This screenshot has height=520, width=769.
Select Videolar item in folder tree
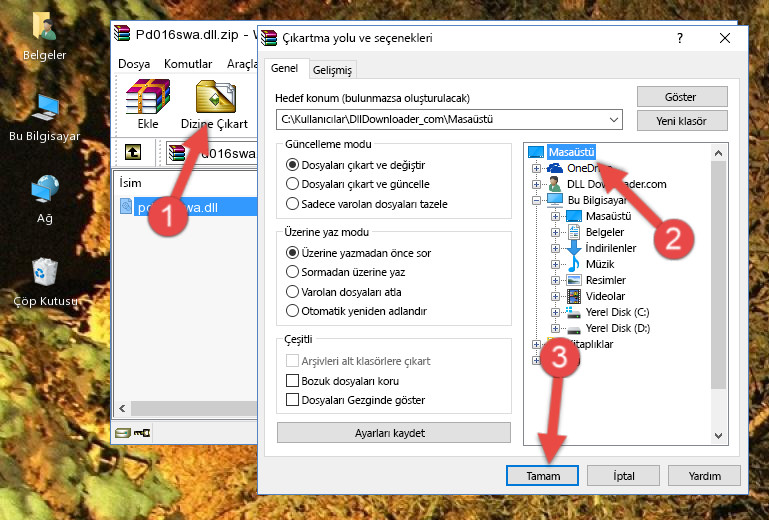pyautogui.click(x=605, y=296)
